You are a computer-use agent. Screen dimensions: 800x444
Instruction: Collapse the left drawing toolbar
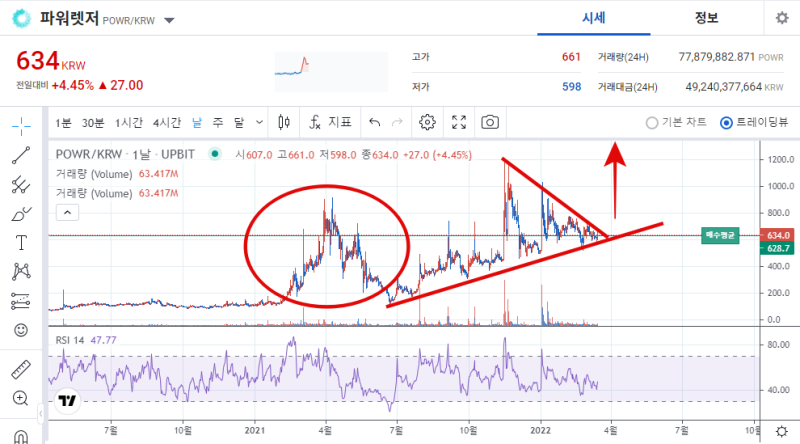[41, 414]
